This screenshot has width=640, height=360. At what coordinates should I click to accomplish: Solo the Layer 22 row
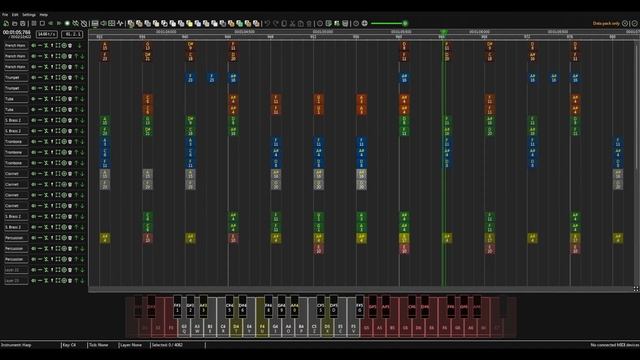[x=52, y=270]
